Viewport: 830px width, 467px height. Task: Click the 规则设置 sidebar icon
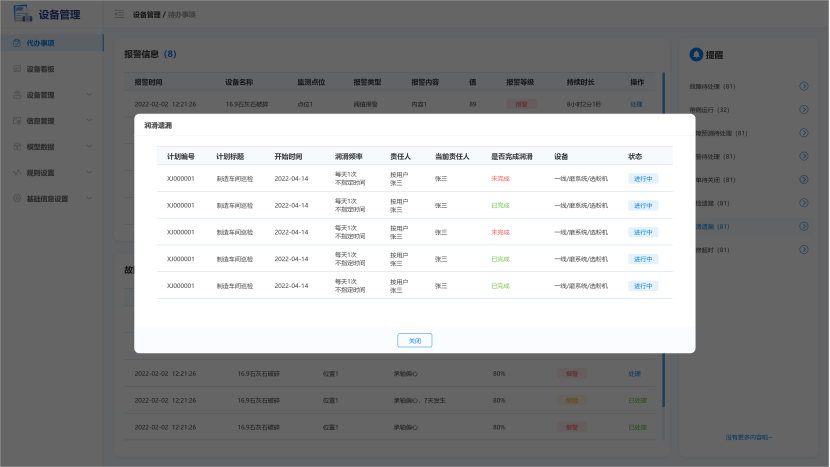(16, 173)
